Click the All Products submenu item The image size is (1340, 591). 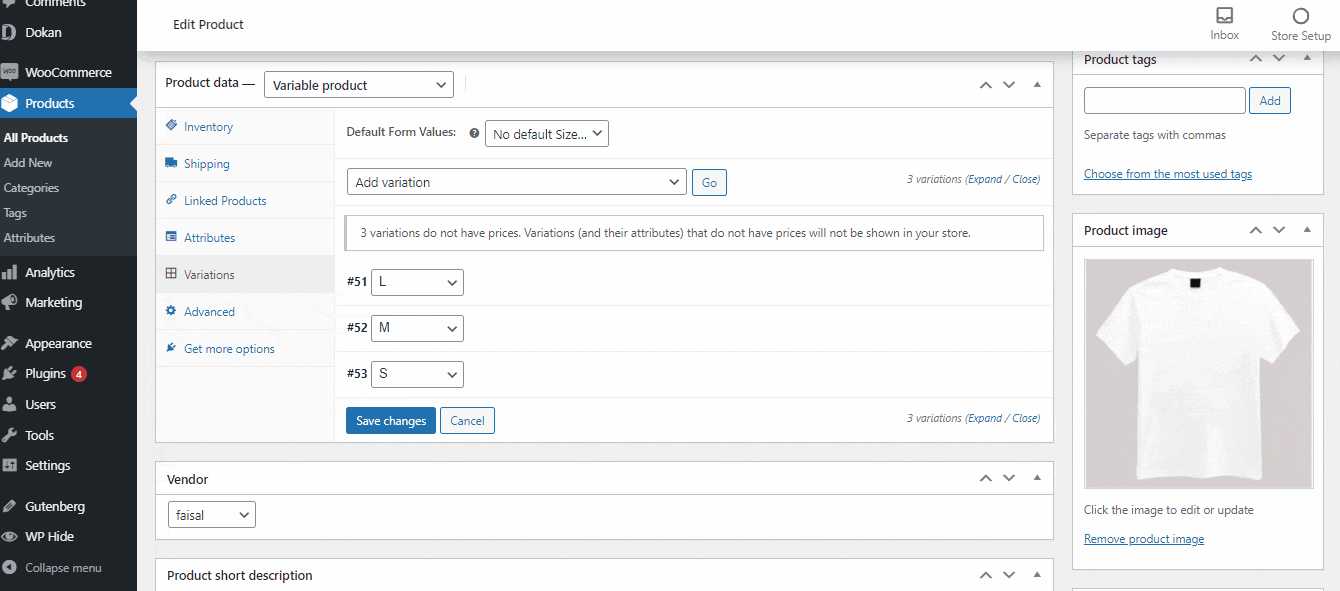pos(36,137)
